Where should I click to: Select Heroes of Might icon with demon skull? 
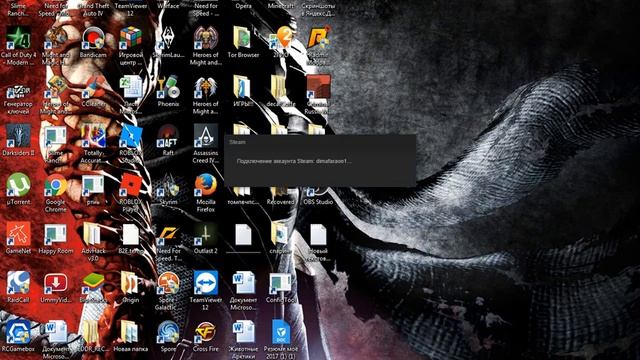205,39
